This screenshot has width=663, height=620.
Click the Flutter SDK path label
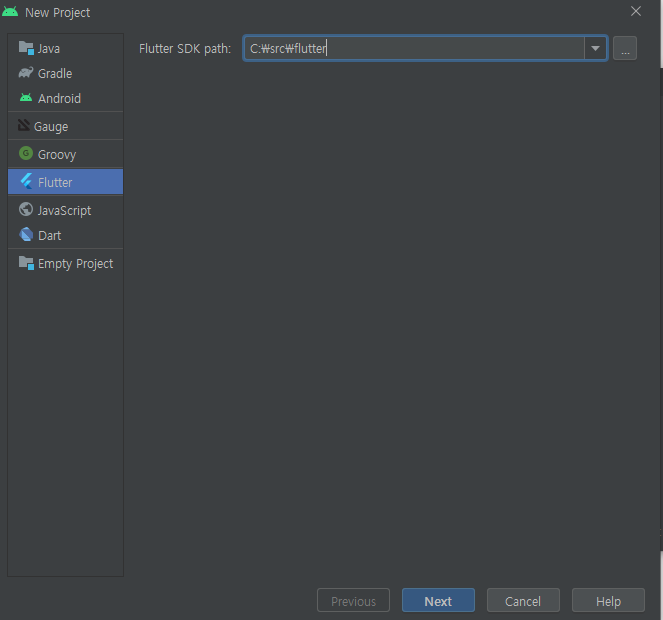tap(185, 49)
